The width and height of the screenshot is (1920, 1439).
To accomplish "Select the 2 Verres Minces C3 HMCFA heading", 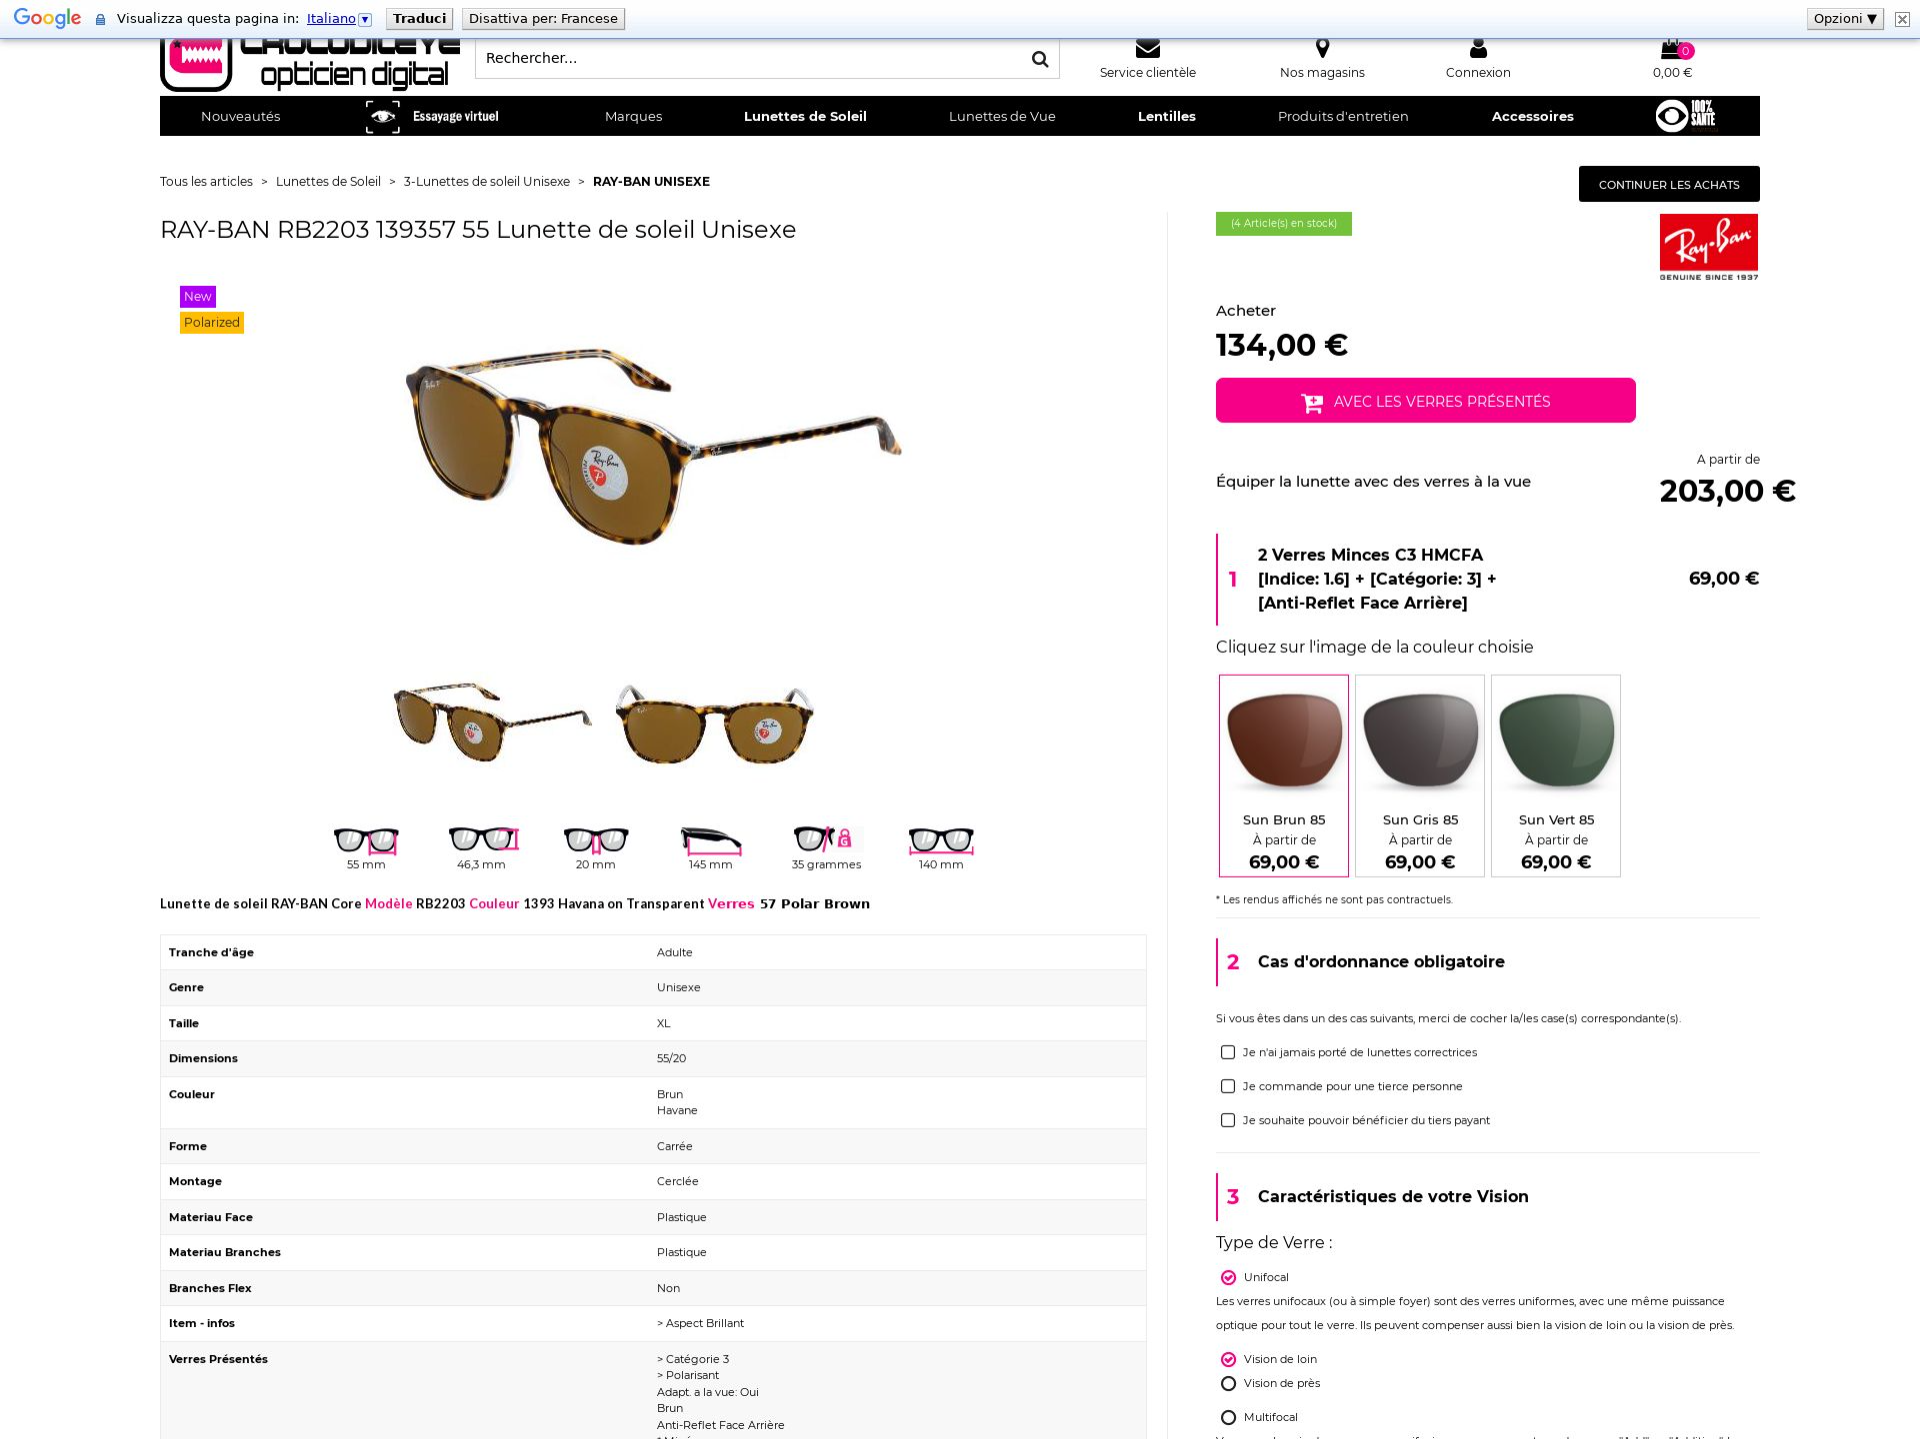I will click(1377, 579).
